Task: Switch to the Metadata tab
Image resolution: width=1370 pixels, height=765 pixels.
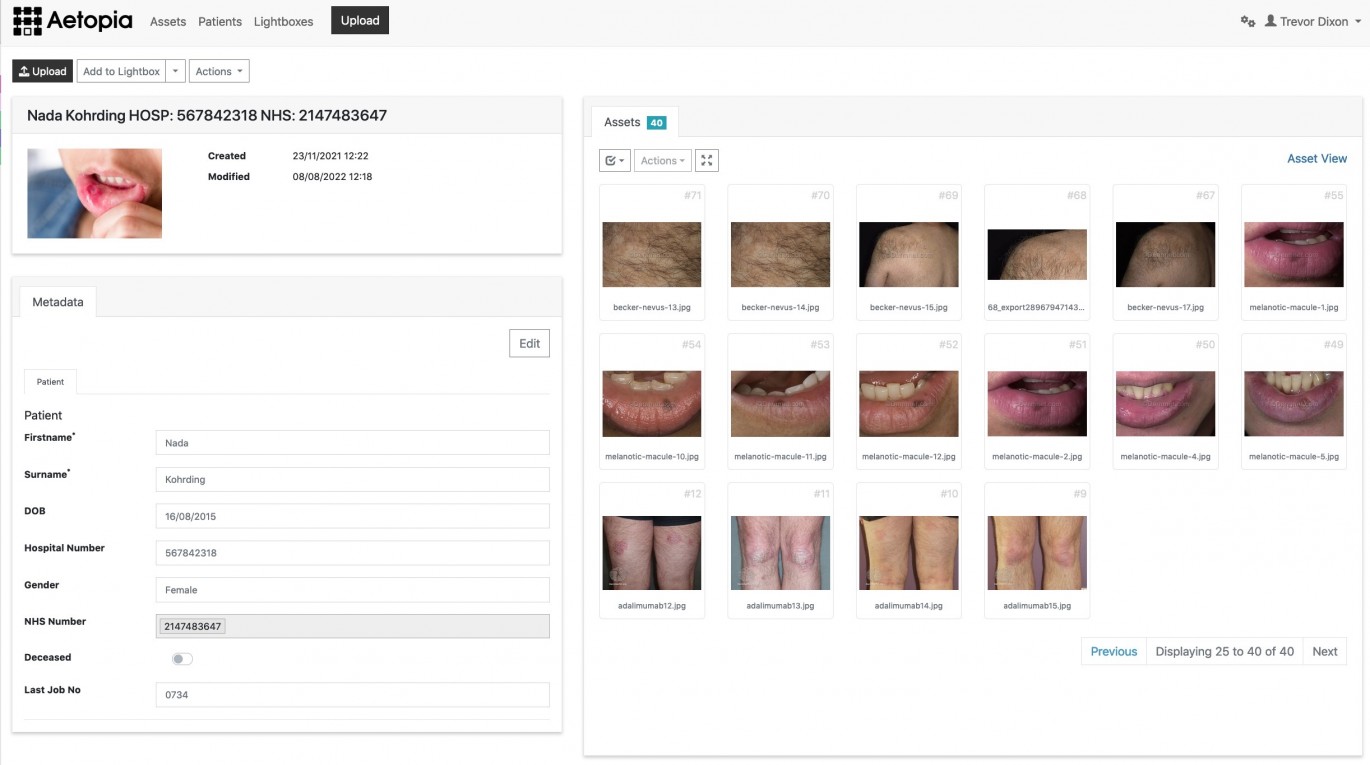Action: 58,301
